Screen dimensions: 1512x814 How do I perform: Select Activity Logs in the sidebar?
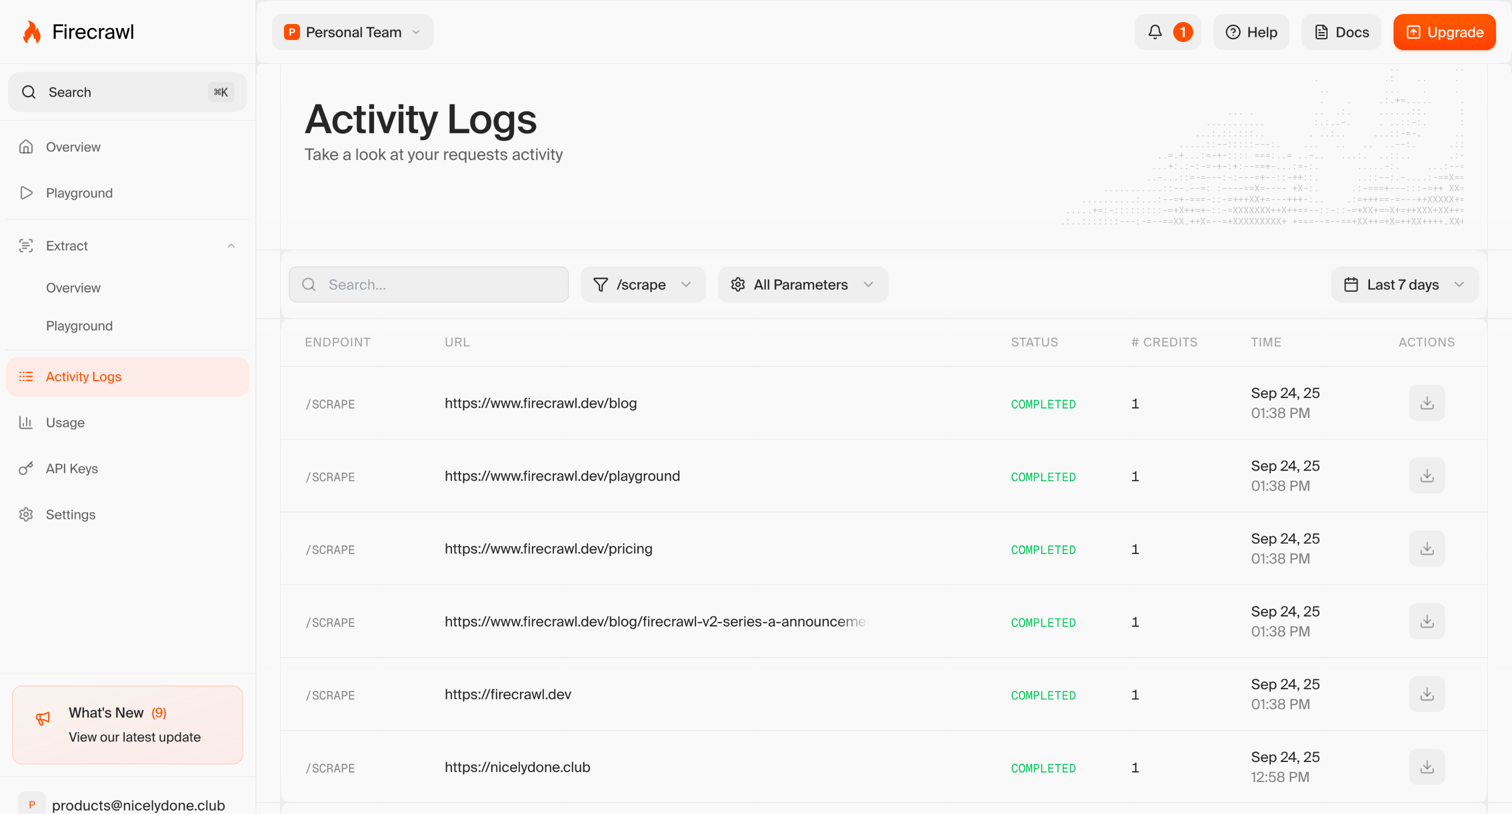coord(127,377)
